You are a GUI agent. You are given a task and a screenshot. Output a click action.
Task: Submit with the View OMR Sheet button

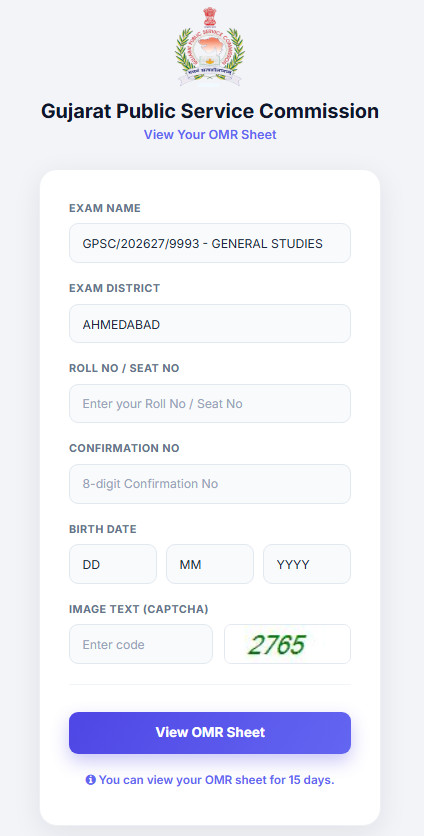pyautogui.click(x=210, y=733)
